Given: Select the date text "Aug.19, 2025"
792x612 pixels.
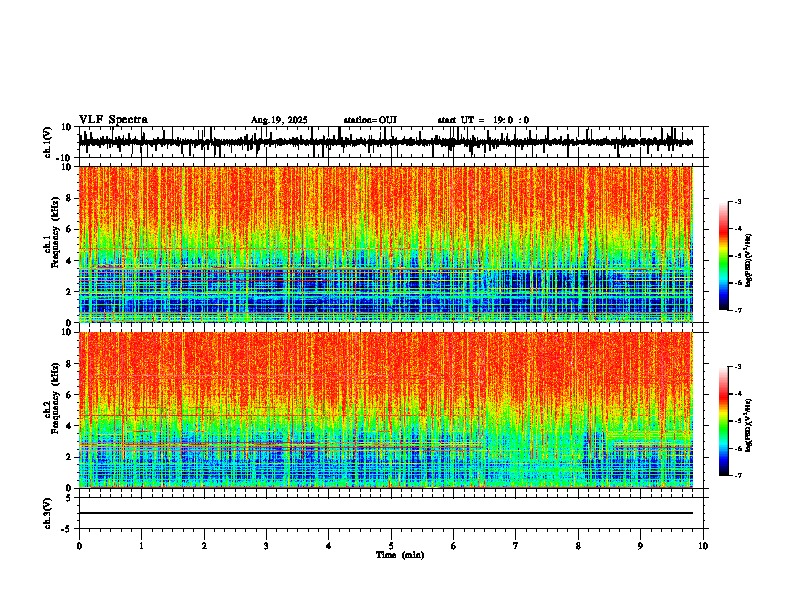Looking at the screenshot, I should [279, 120].
